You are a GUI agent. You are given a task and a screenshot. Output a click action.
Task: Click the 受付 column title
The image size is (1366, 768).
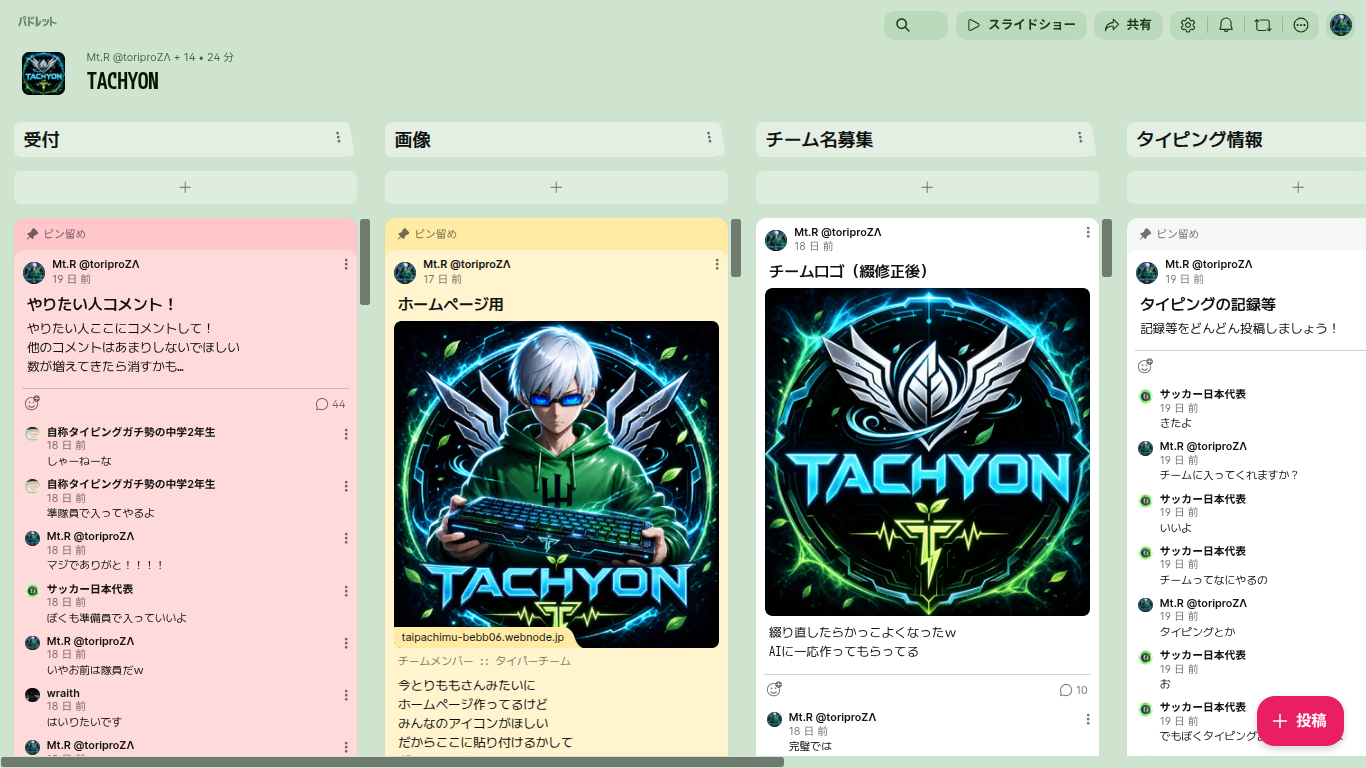[x=42, y=140]
